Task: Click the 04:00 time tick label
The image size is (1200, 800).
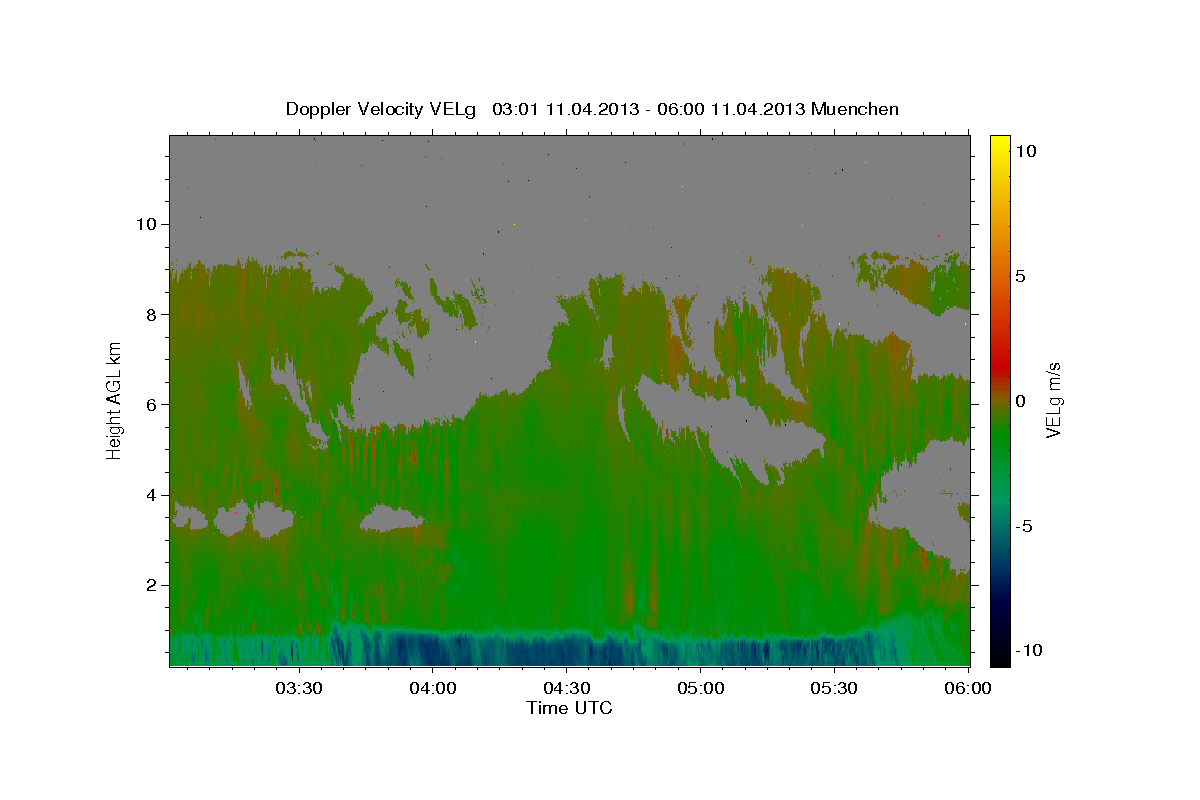Action: click(433, 688)
